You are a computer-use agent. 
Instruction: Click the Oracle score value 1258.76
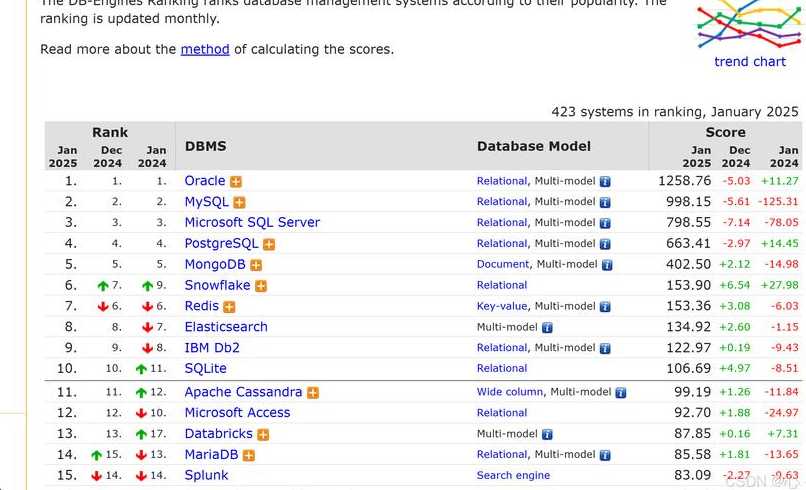click(684, 181)
